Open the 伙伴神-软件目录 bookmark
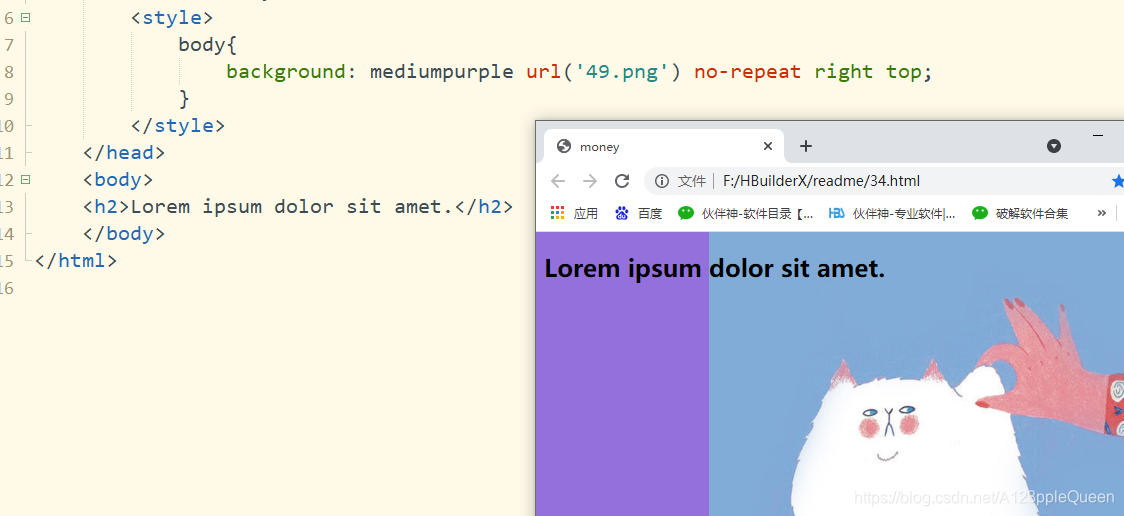 746,213
